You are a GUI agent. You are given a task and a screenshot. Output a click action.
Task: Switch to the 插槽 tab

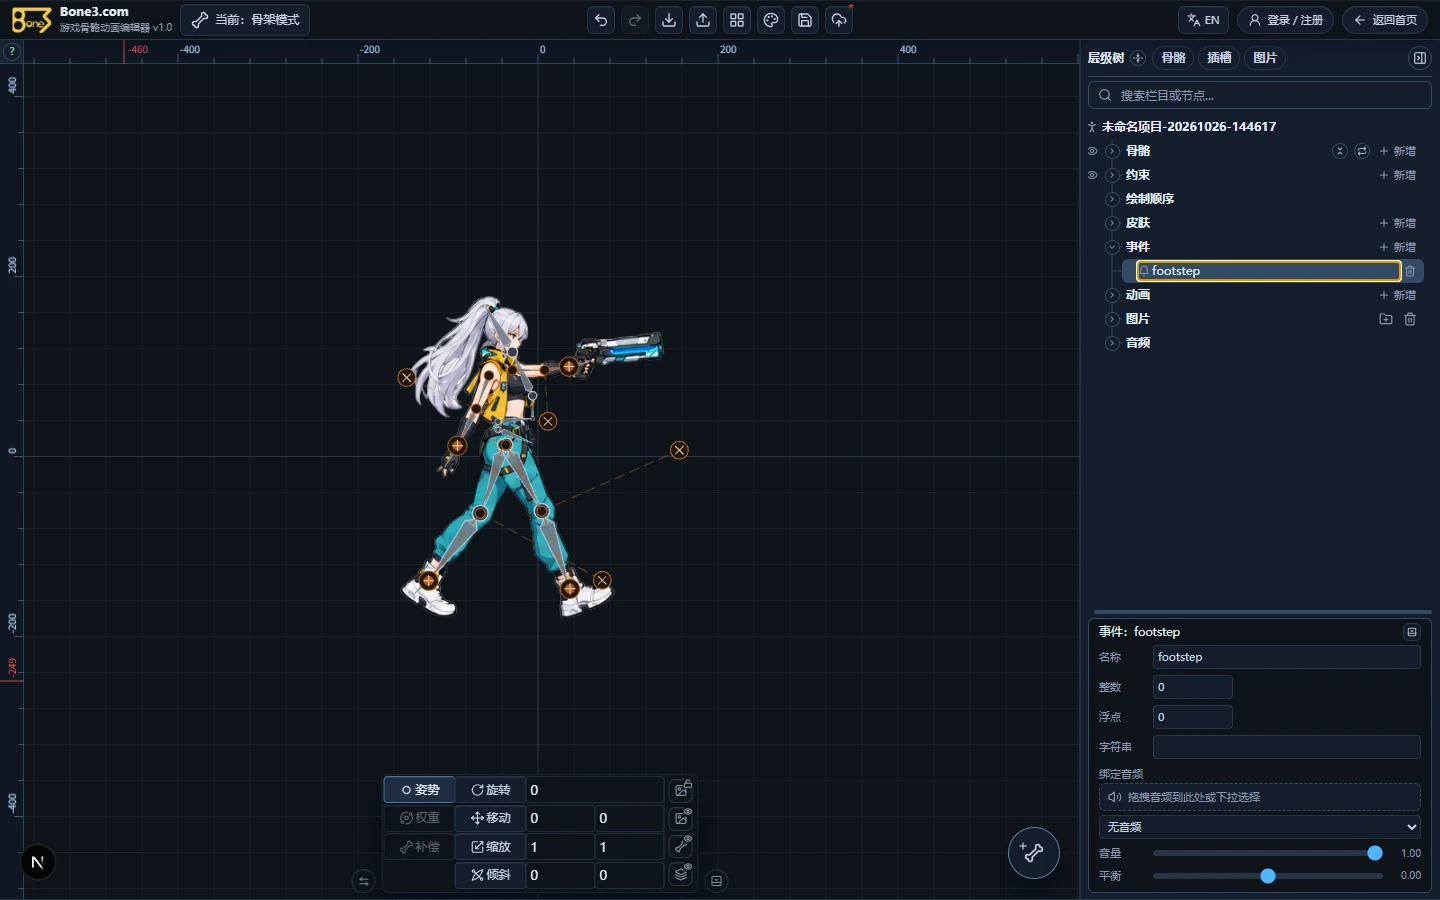[1219, 58]
